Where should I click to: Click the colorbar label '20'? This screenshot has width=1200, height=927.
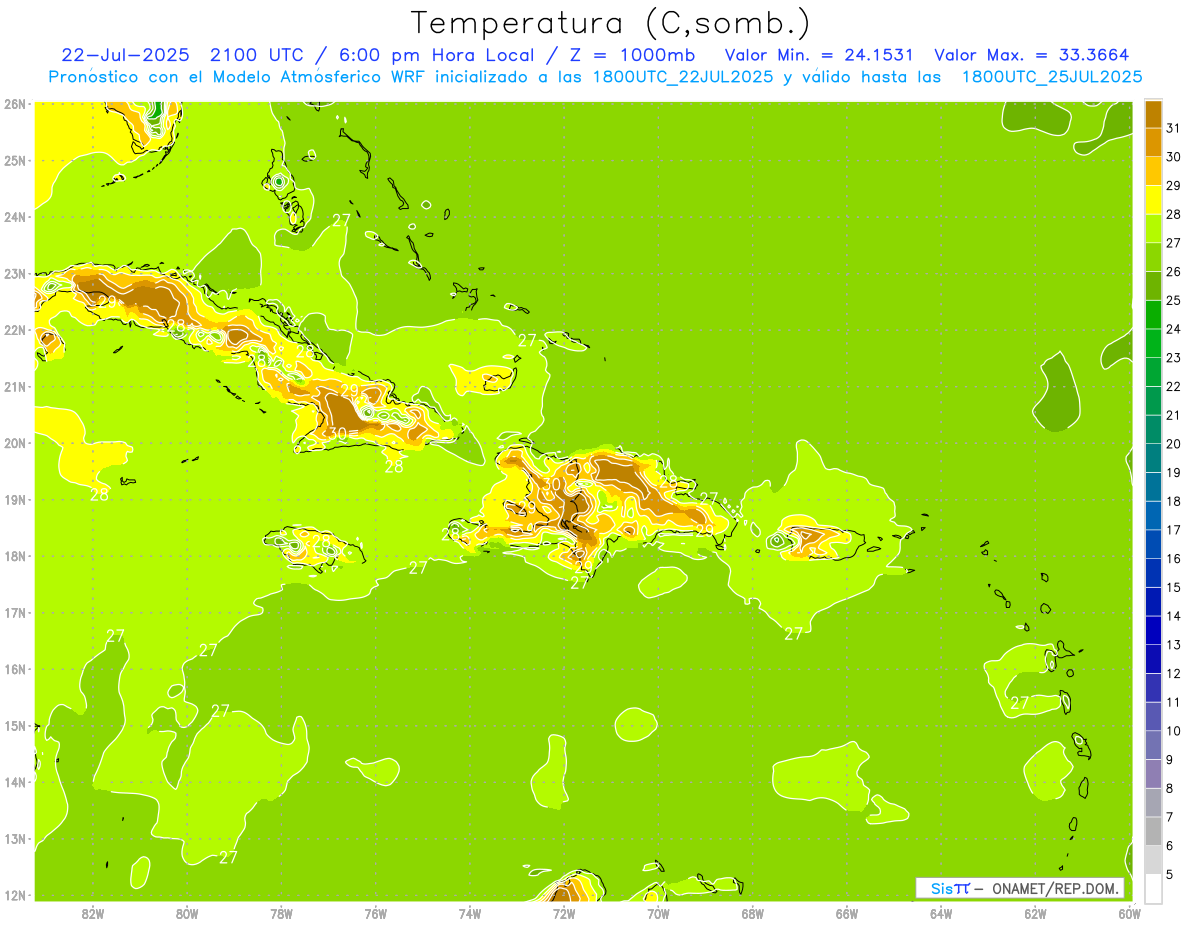click(1173, 444)
